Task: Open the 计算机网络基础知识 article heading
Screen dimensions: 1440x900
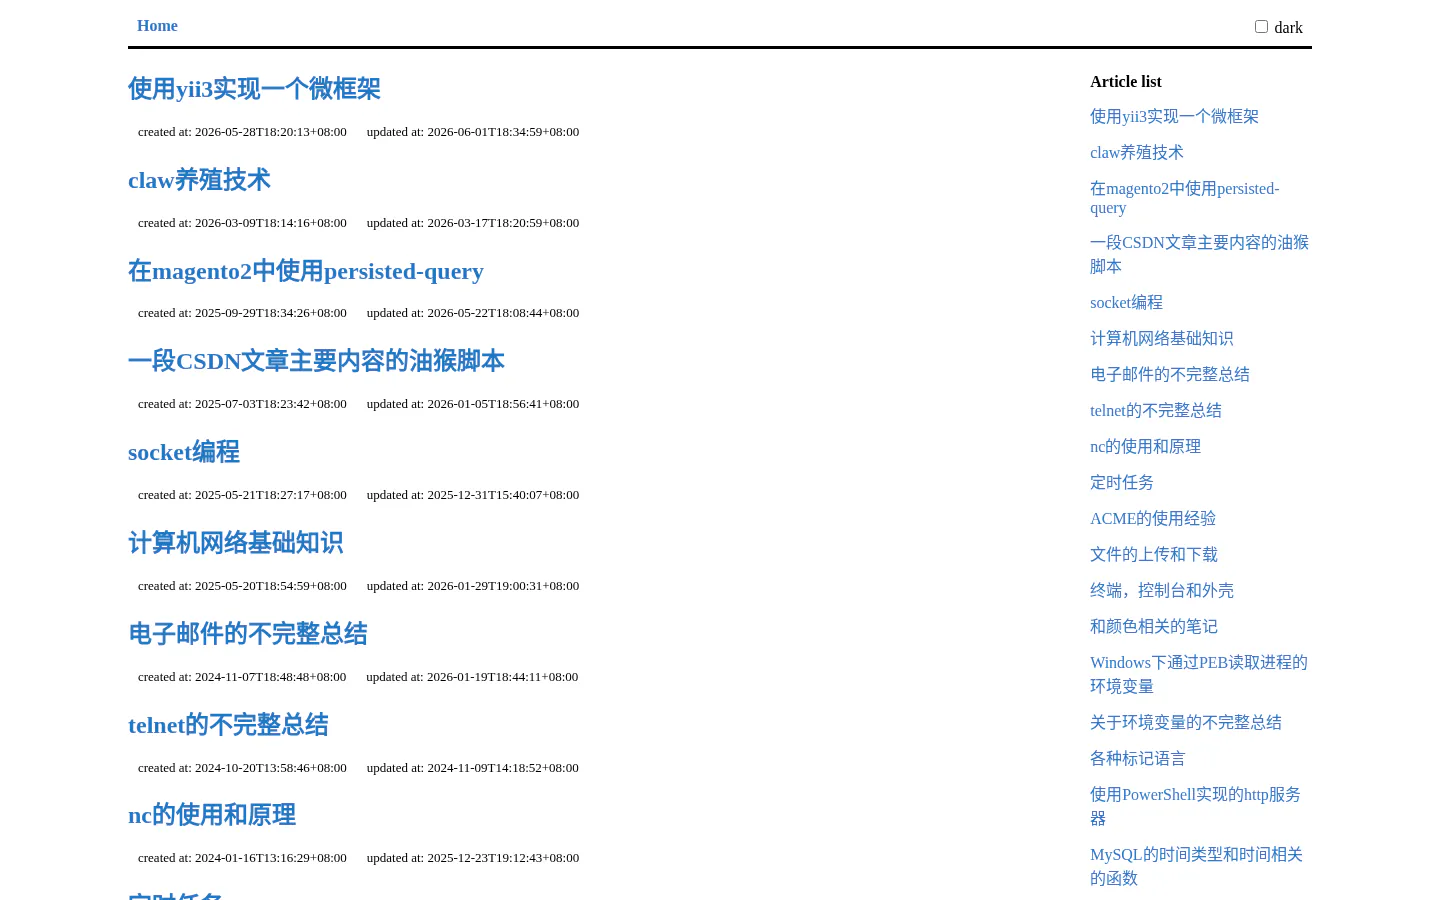Action: (x=235, y=543)
